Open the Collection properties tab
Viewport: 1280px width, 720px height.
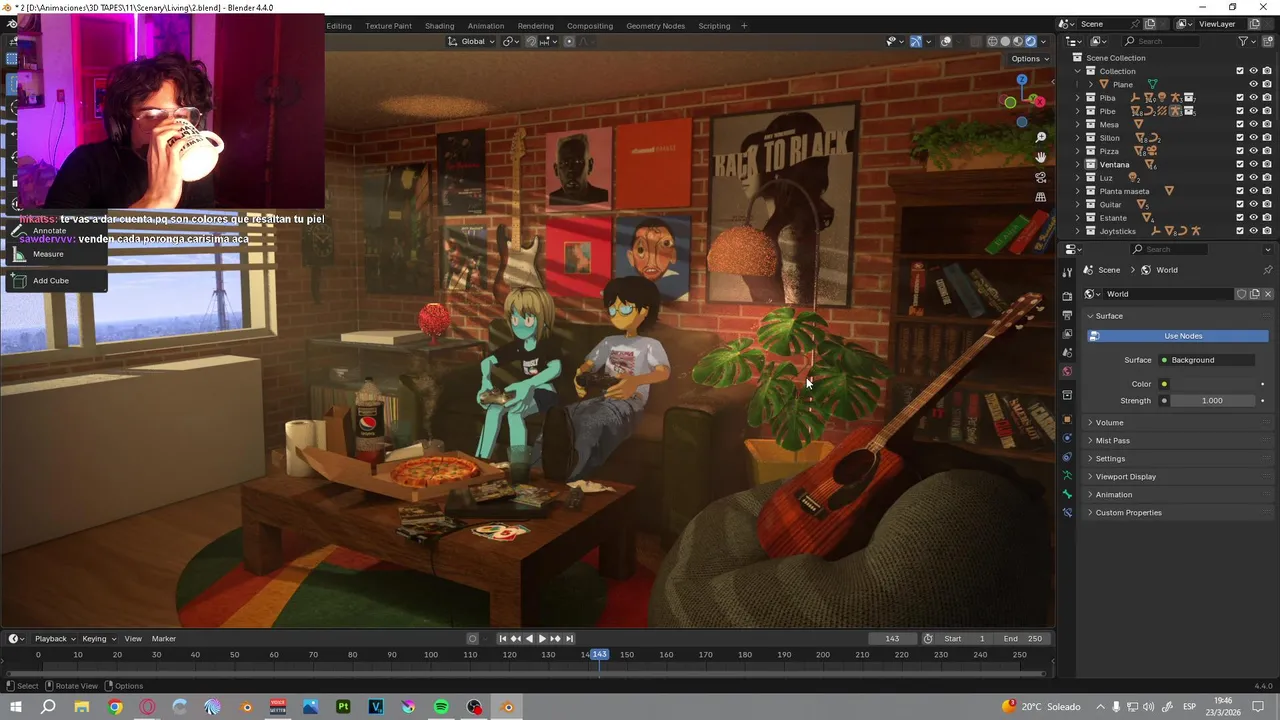[x=1067, y=395]
